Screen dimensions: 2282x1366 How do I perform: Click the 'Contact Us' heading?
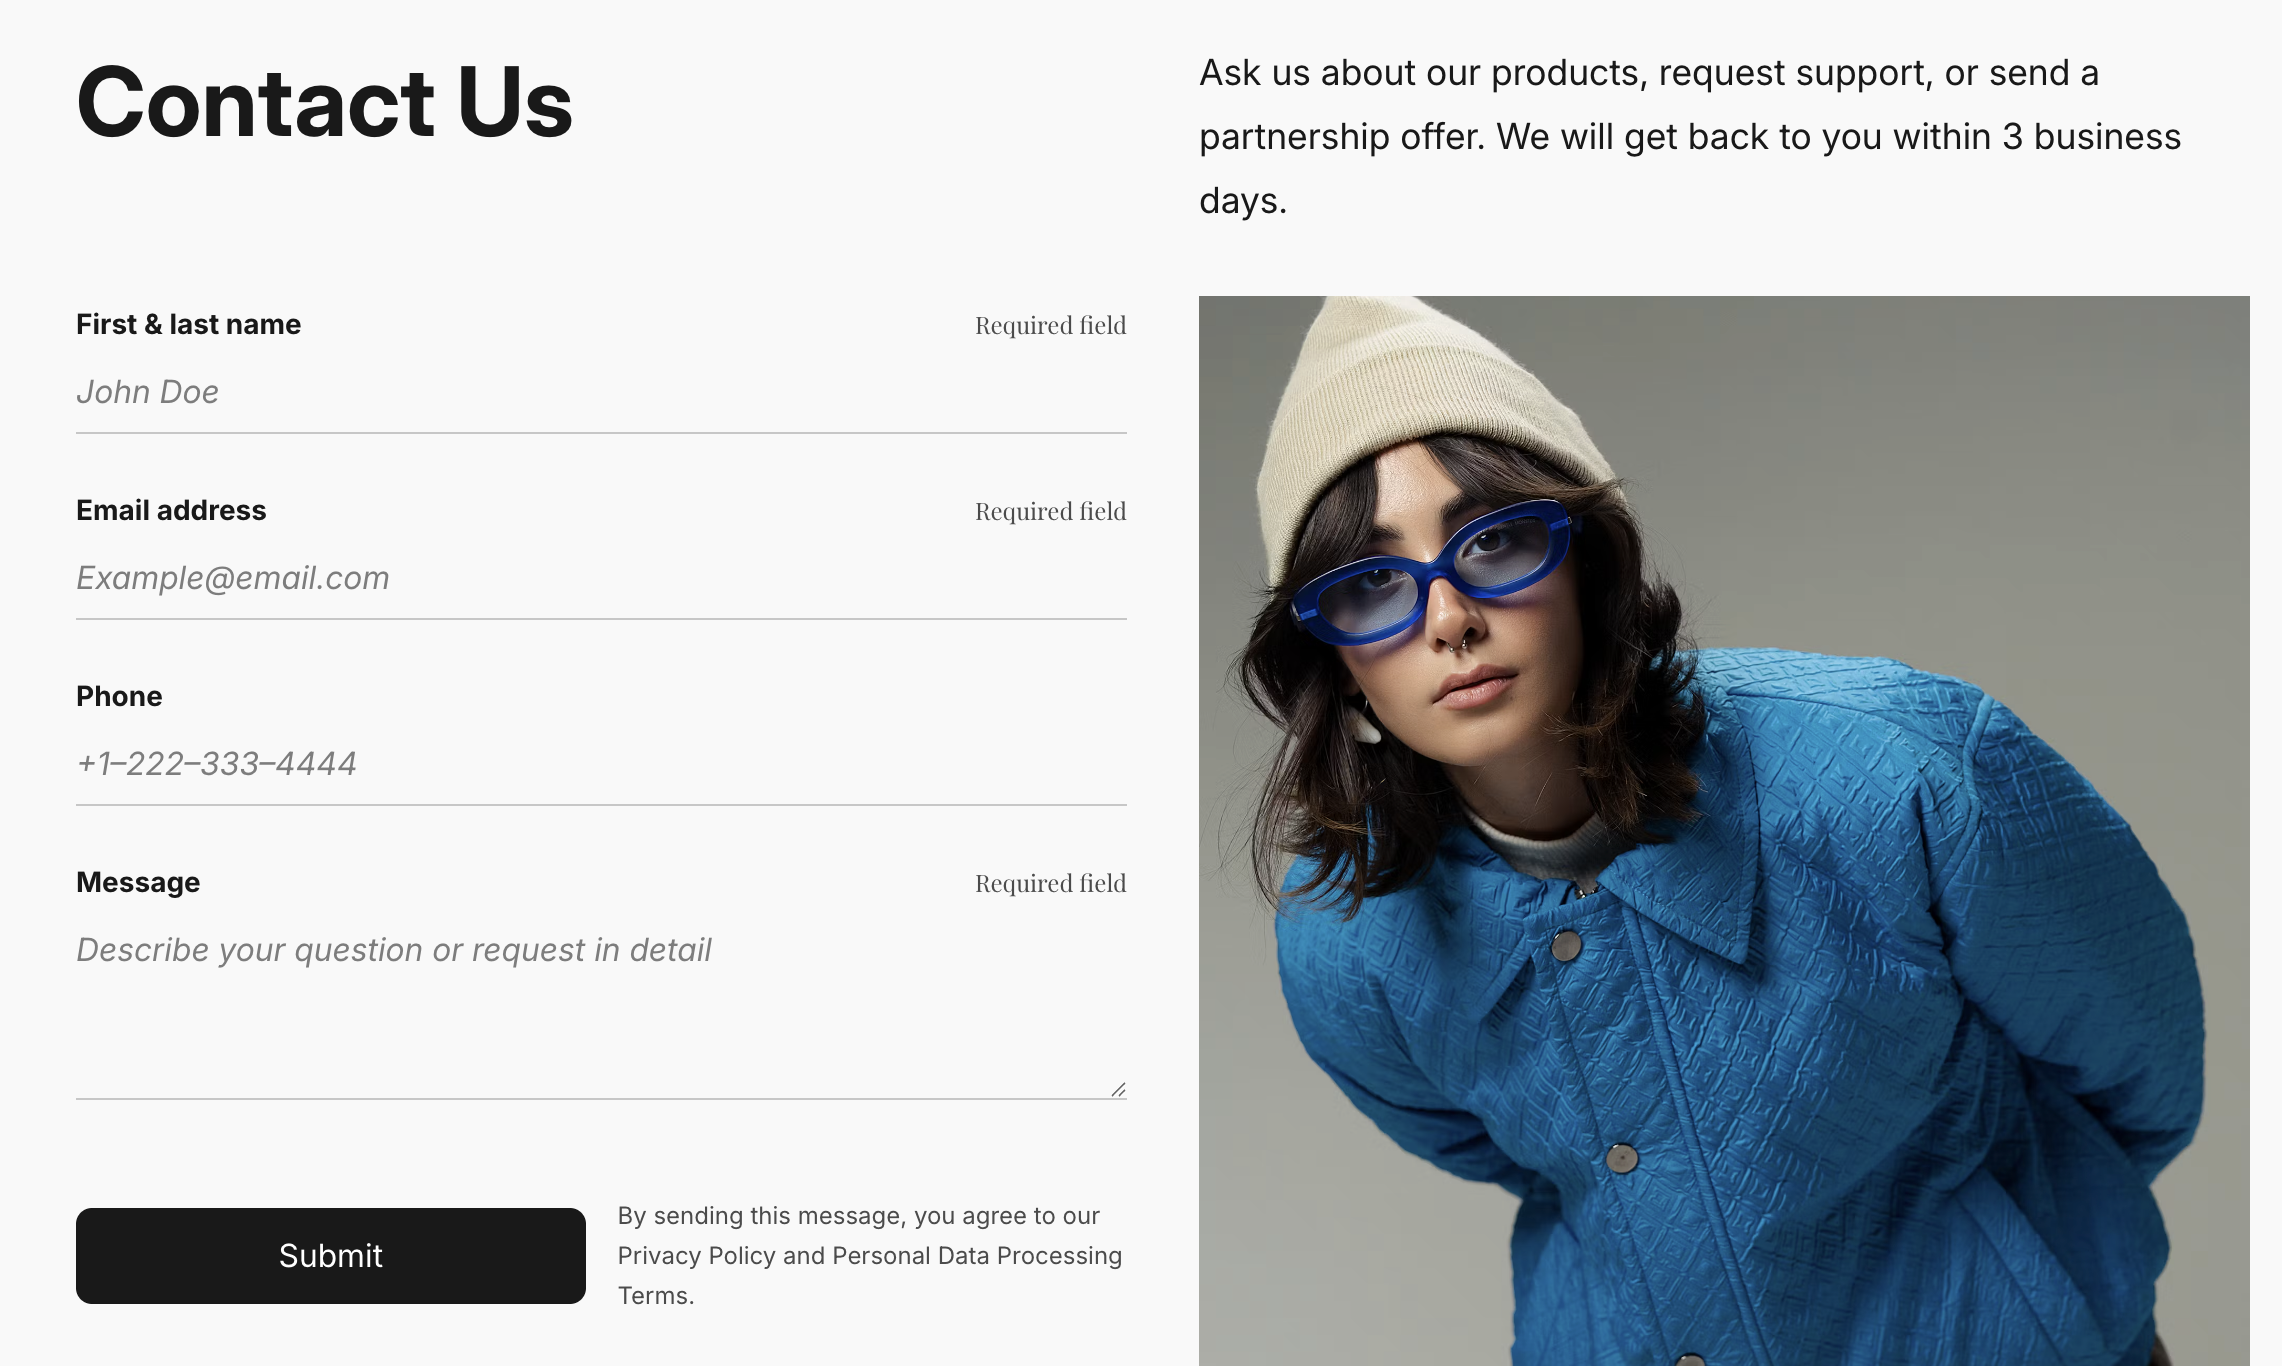coord(324,102)
